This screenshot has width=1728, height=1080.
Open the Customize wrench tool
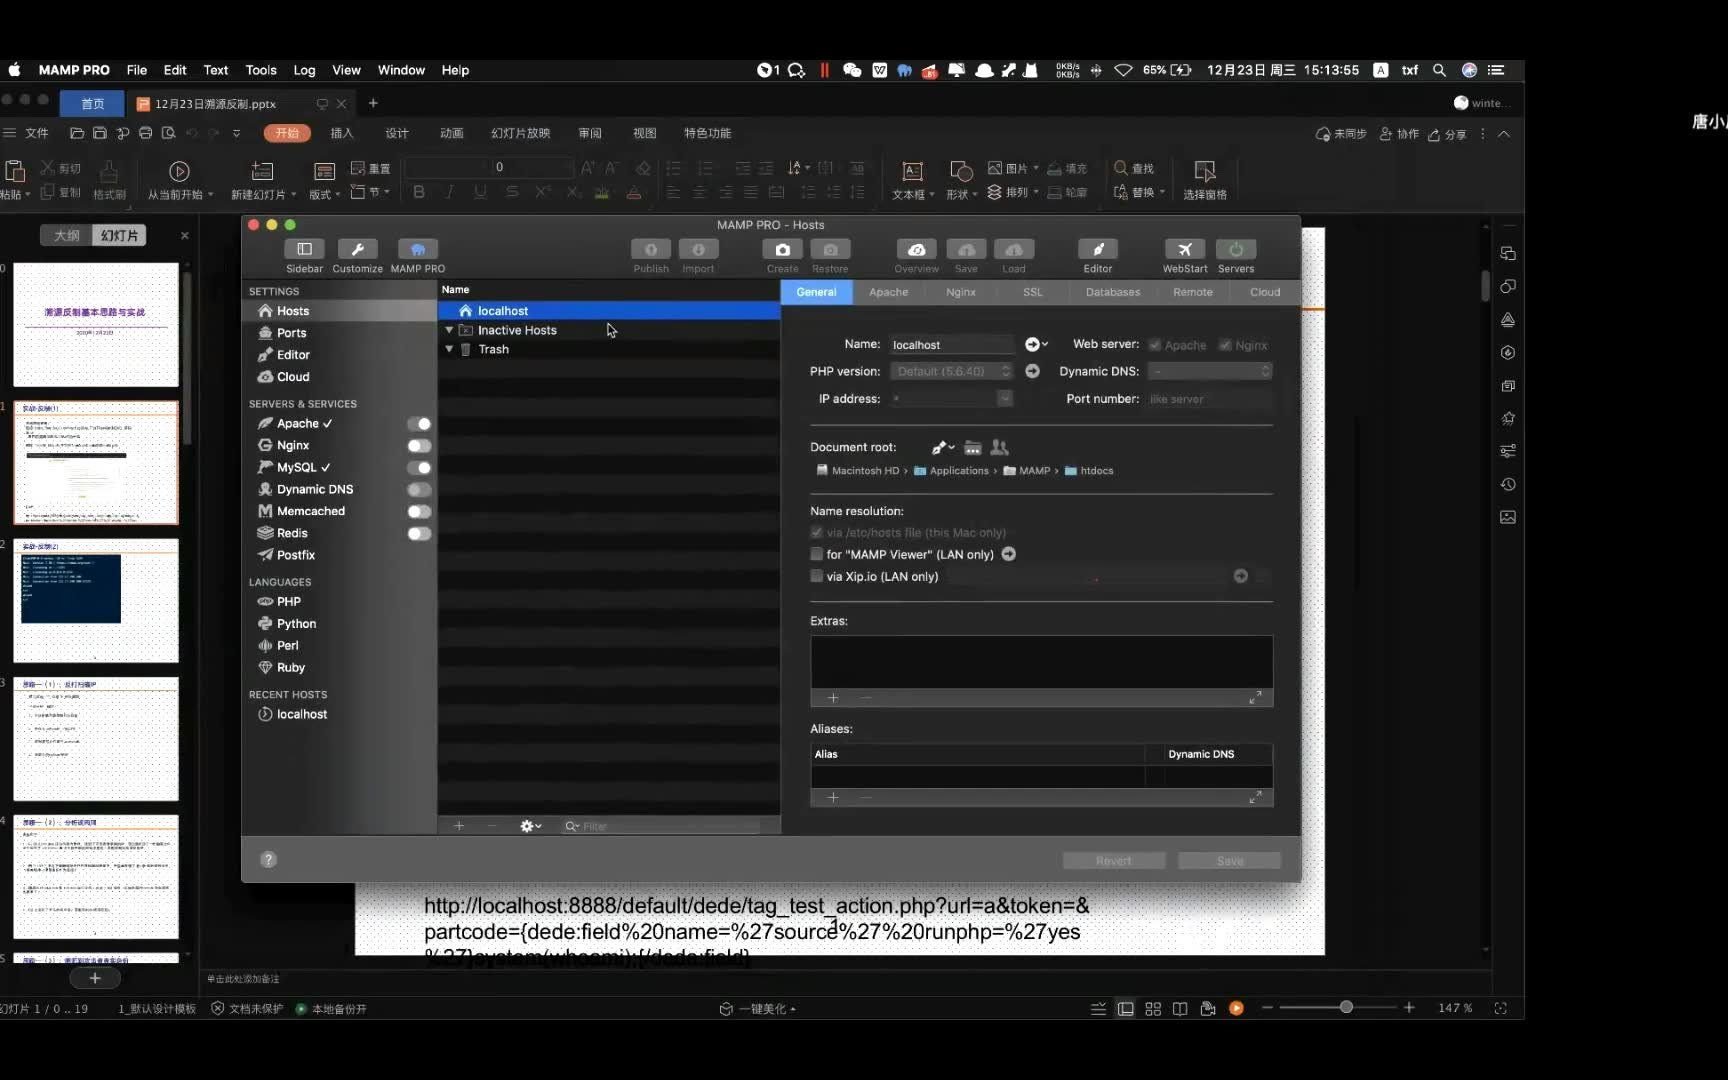(357, 249)
